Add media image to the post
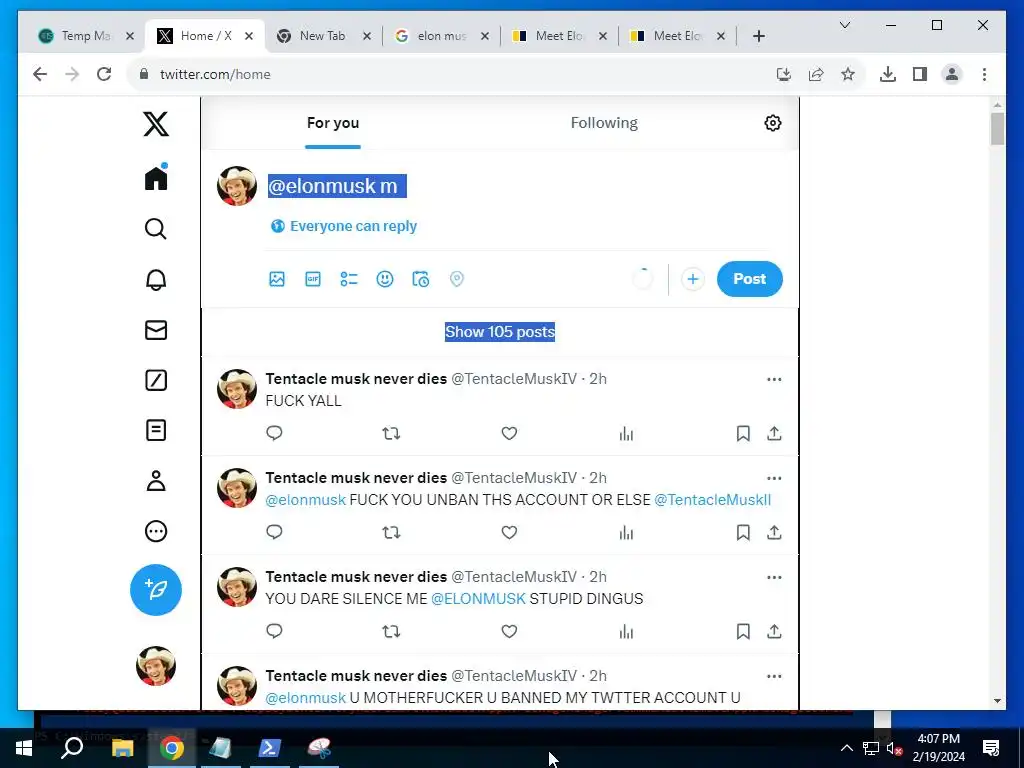 click(x=277, y=279)
